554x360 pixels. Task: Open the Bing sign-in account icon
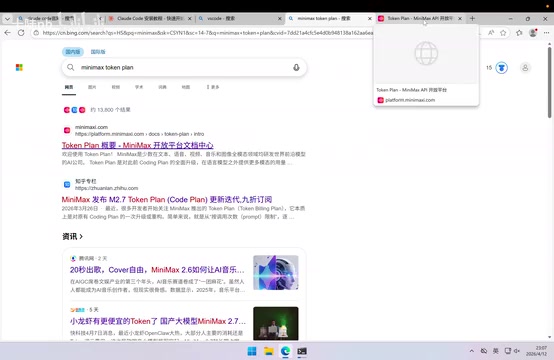[525, 67]
